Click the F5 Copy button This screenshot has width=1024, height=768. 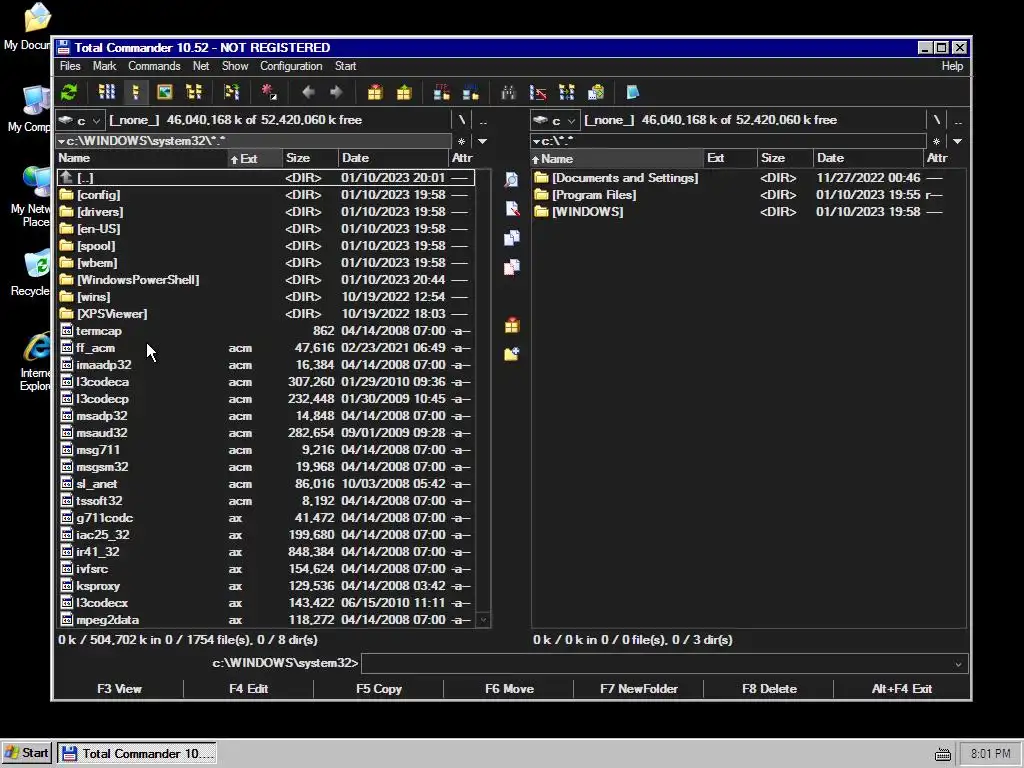pos(379,689)
